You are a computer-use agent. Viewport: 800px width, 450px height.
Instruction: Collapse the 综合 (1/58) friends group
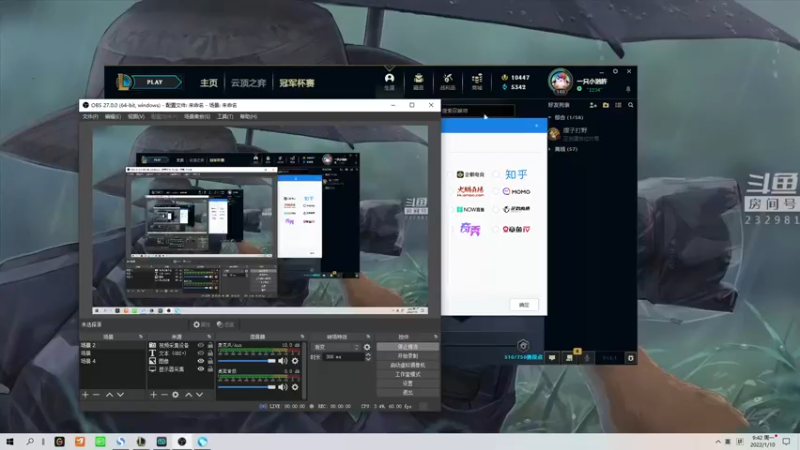(550, 117)
